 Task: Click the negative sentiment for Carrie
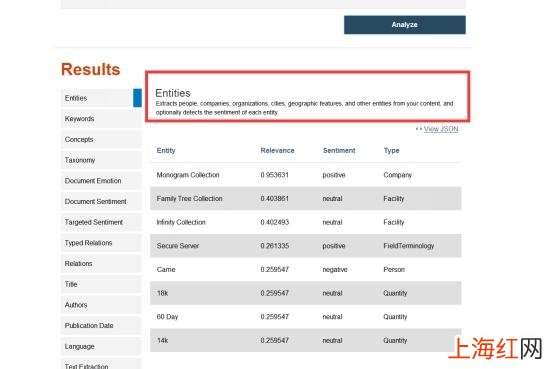335,270
